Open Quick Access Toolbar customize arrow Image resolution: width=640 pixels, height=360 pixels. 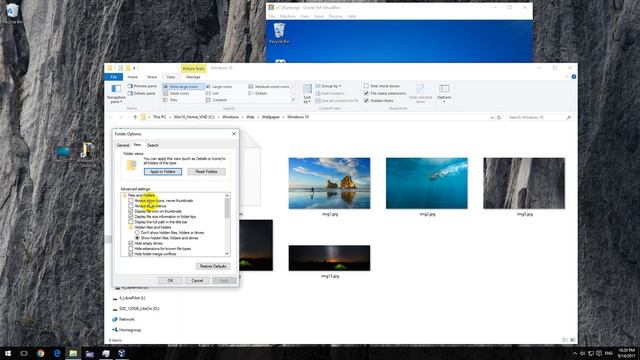[x=138, y=68]
